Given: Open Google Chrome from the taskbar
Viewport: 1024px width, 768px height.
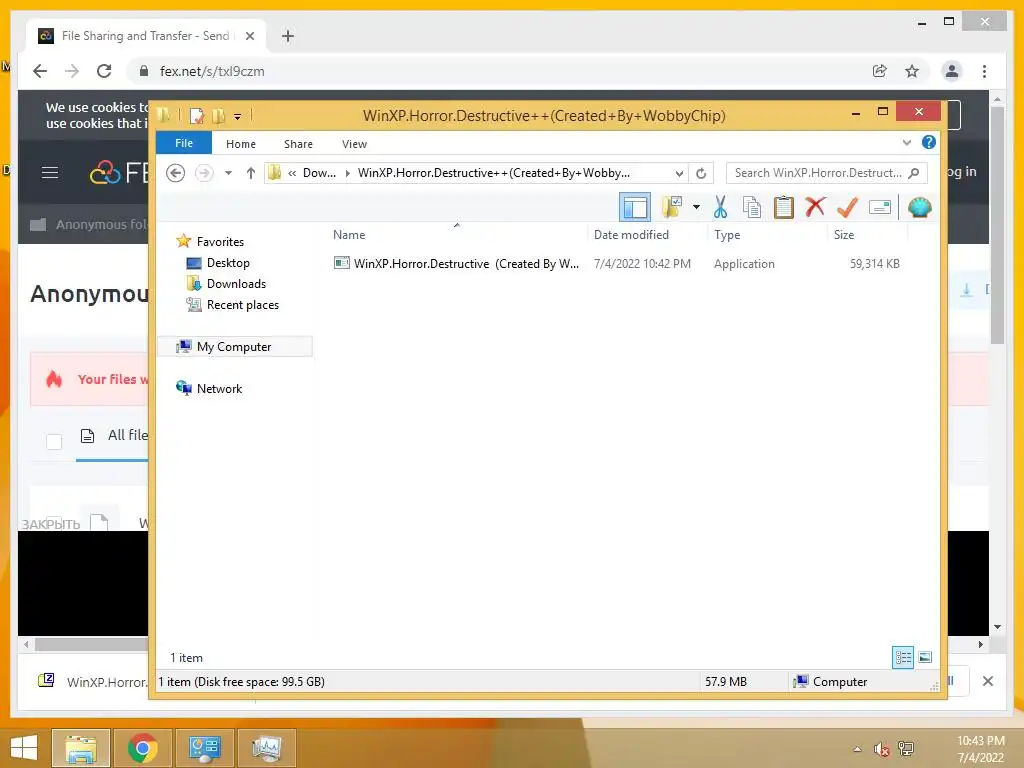Looking at the screenshot, I should 142,748.
